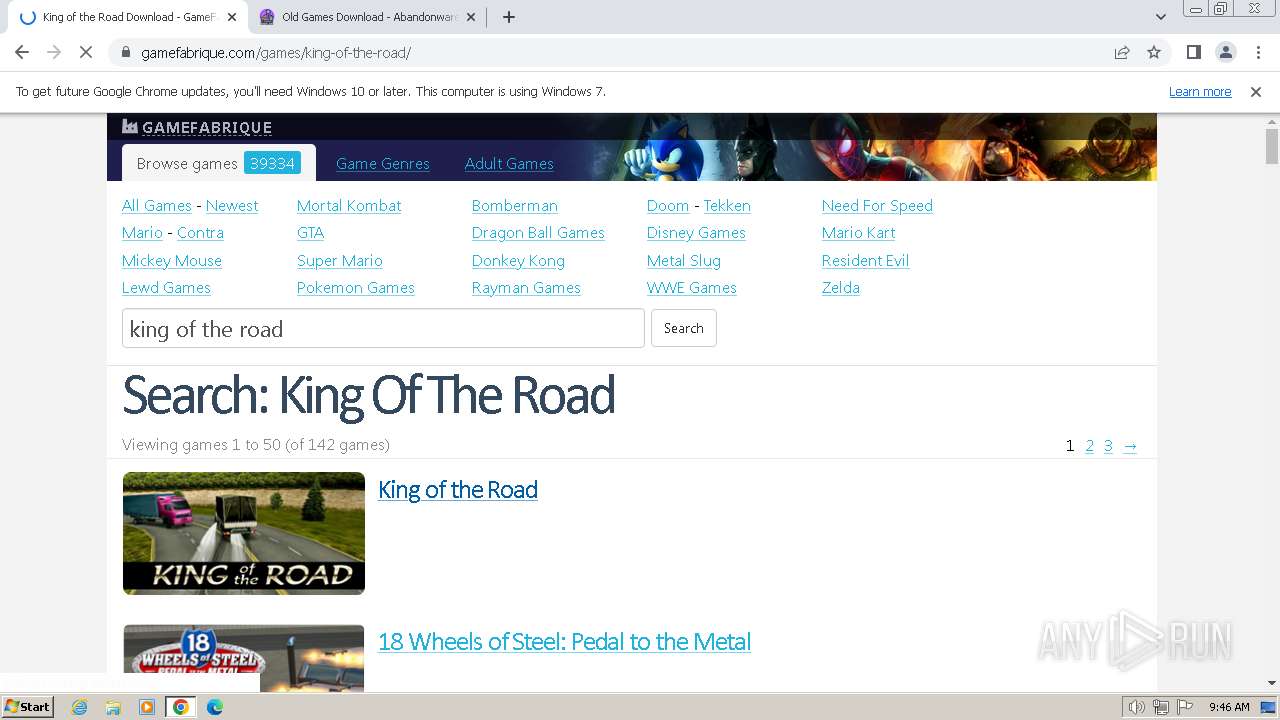Click the King of the Road game thumbnail
Viewport: 1280px width, 720px height.
tap(244, 533)
